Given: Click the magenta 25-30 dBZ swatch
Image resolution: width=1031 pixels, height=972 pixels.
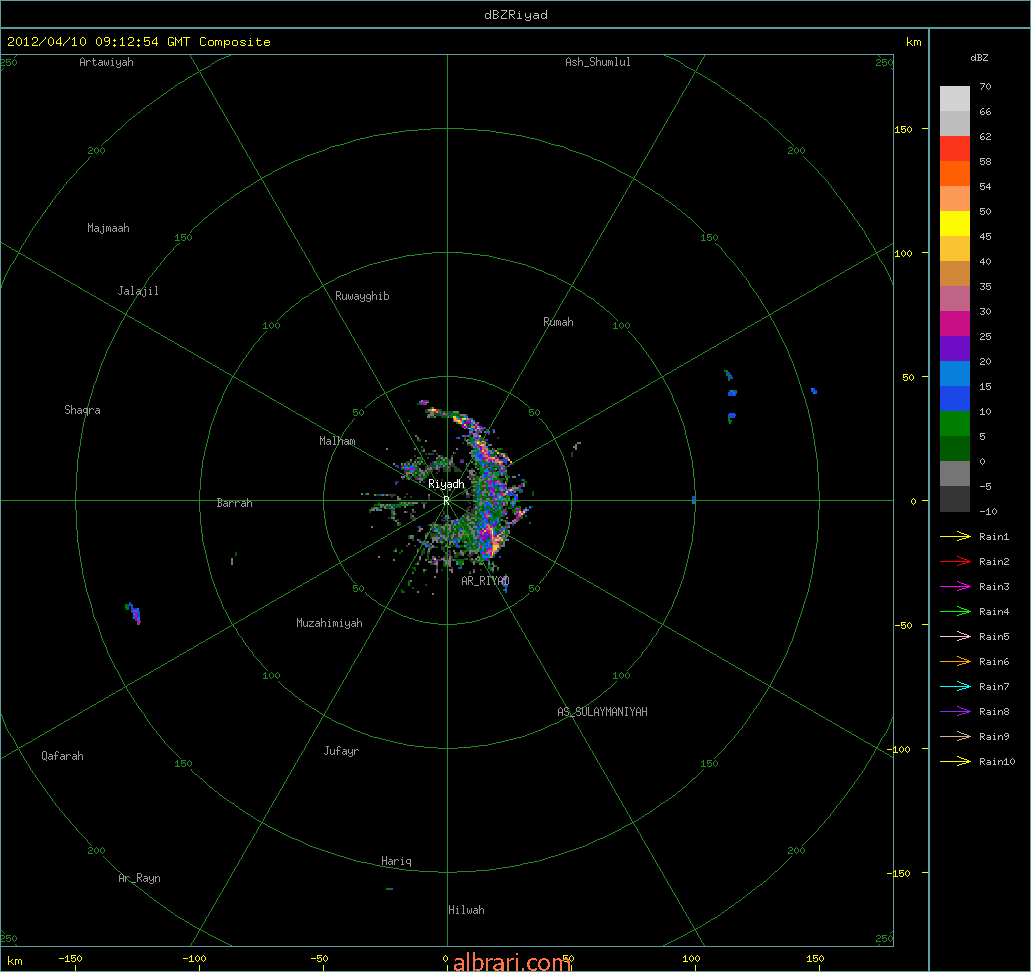Looking at the screenshot, I should point(955,324).
